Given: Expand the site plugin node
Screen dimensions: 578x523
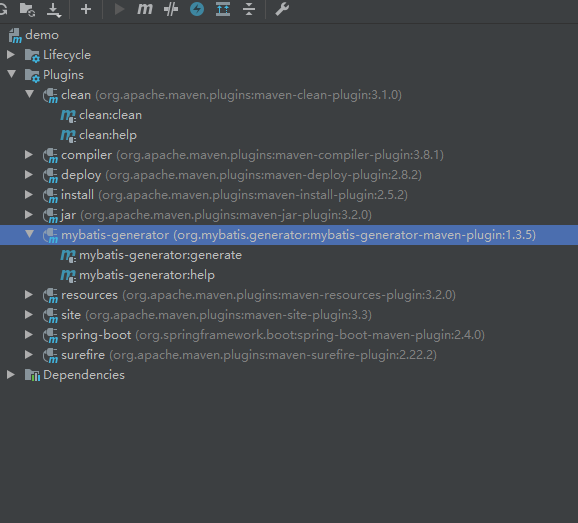Looking at the screenshot, I should (x=29, y=314).
